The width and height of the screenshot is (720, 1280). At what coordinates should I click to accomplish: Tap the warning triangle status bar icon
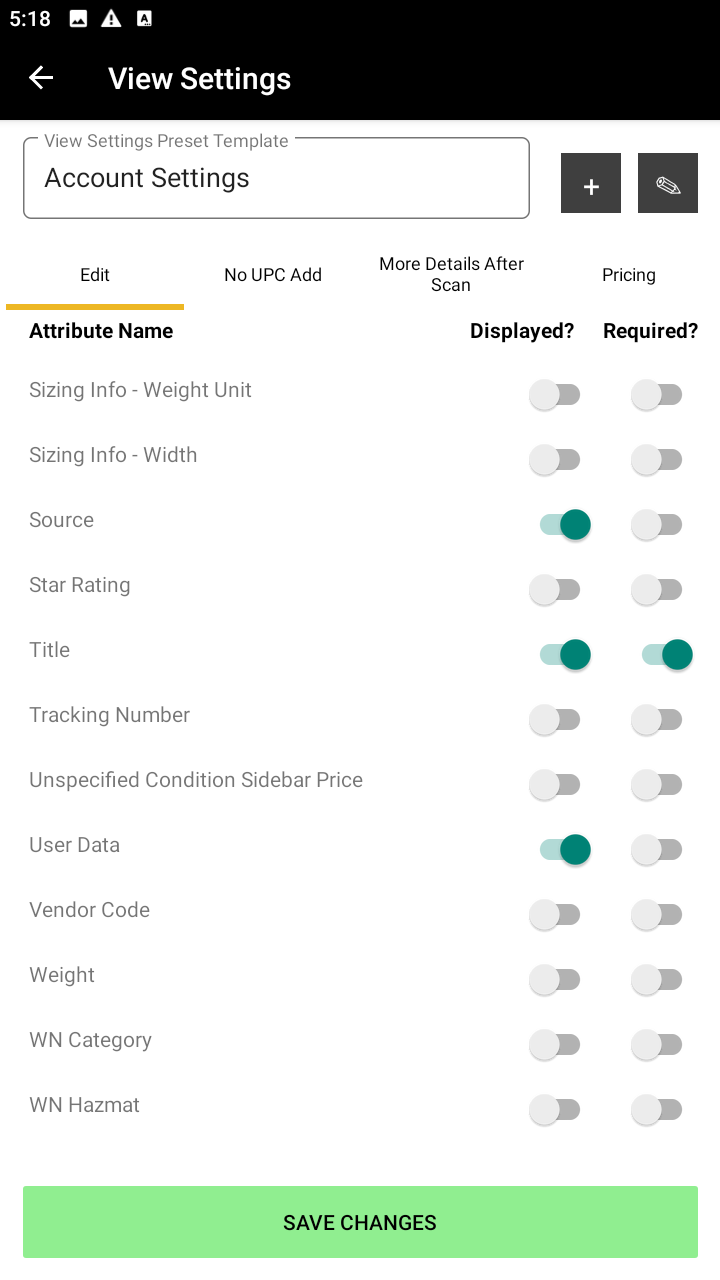111,19
